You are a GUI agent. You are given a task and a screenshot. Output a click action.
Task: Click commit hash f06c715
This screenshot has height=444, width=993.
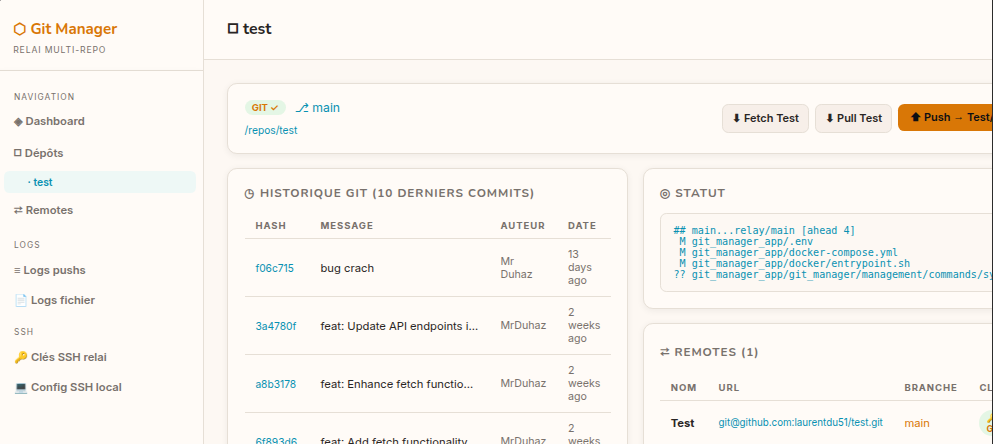[x=274, y=268]
